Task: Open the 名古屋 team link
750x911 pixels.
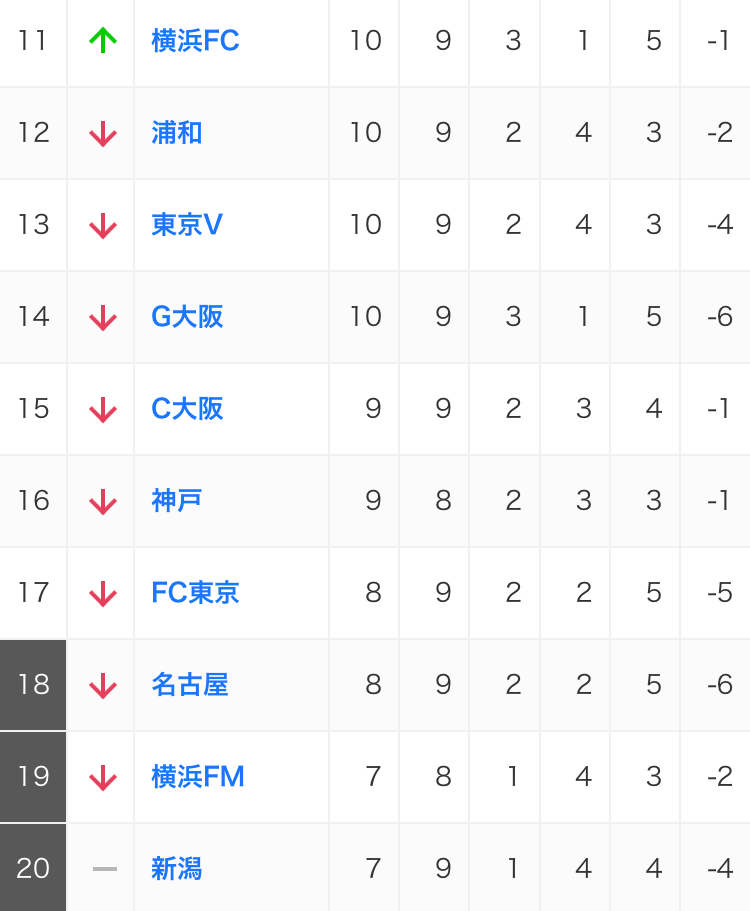Action: click(x=189, y=684)
